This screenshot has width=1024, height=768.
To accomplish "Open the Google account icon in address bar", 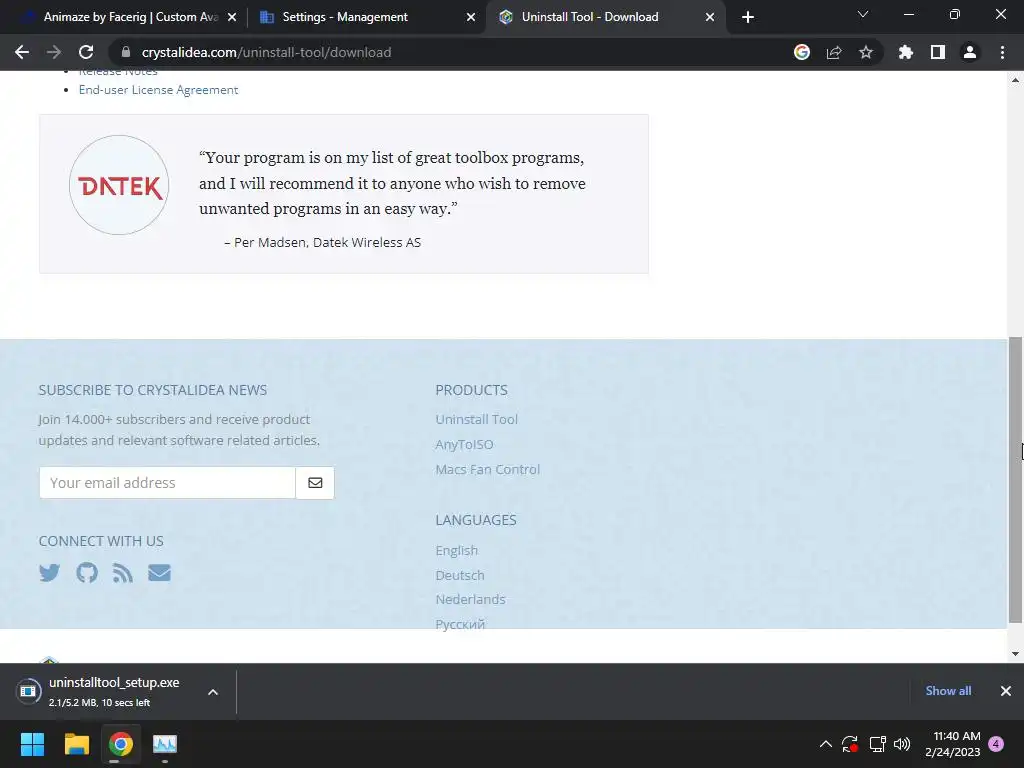I will 802,52.
